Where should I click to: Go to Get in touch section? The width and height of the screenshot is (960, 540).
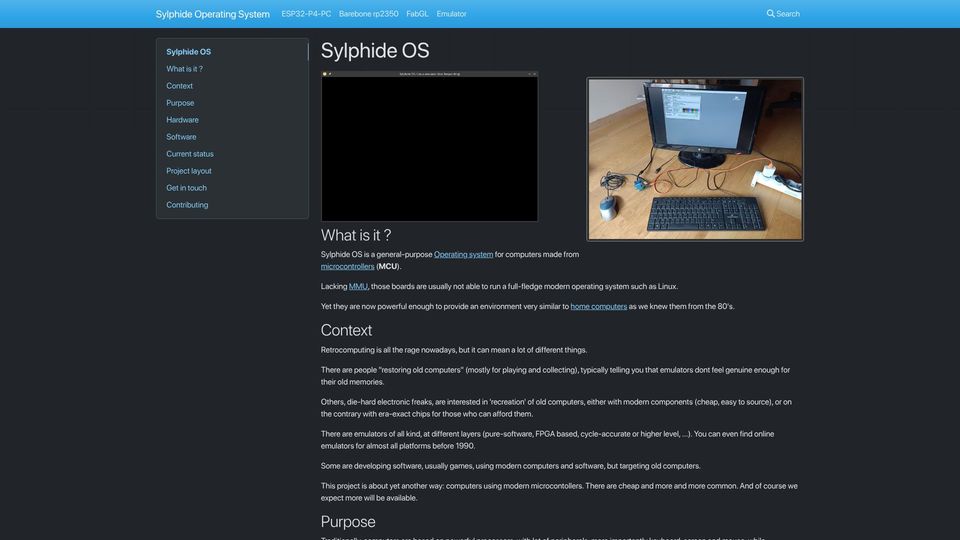186,188
